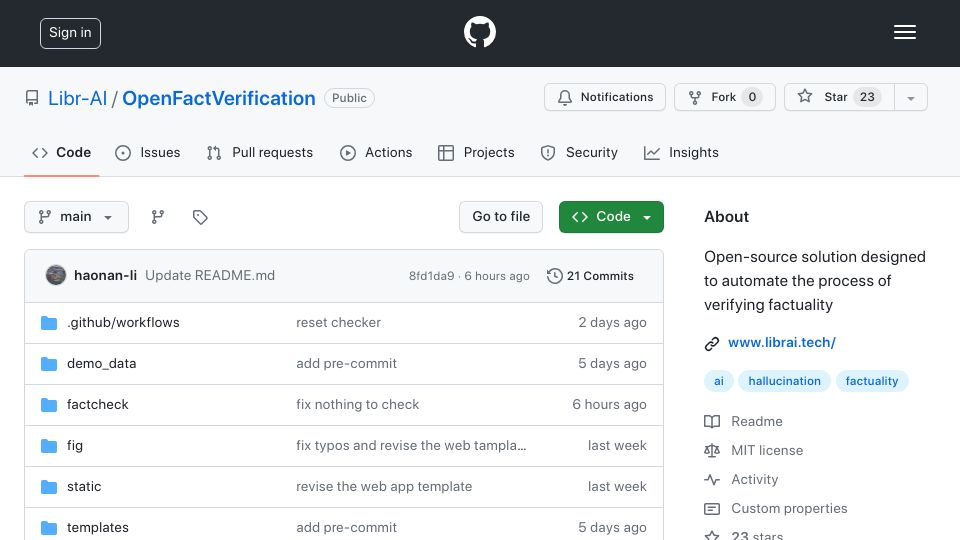The height and width of the screenshot is (540, 960).
Task: Open the Readme link
Action: click(757, 421)
